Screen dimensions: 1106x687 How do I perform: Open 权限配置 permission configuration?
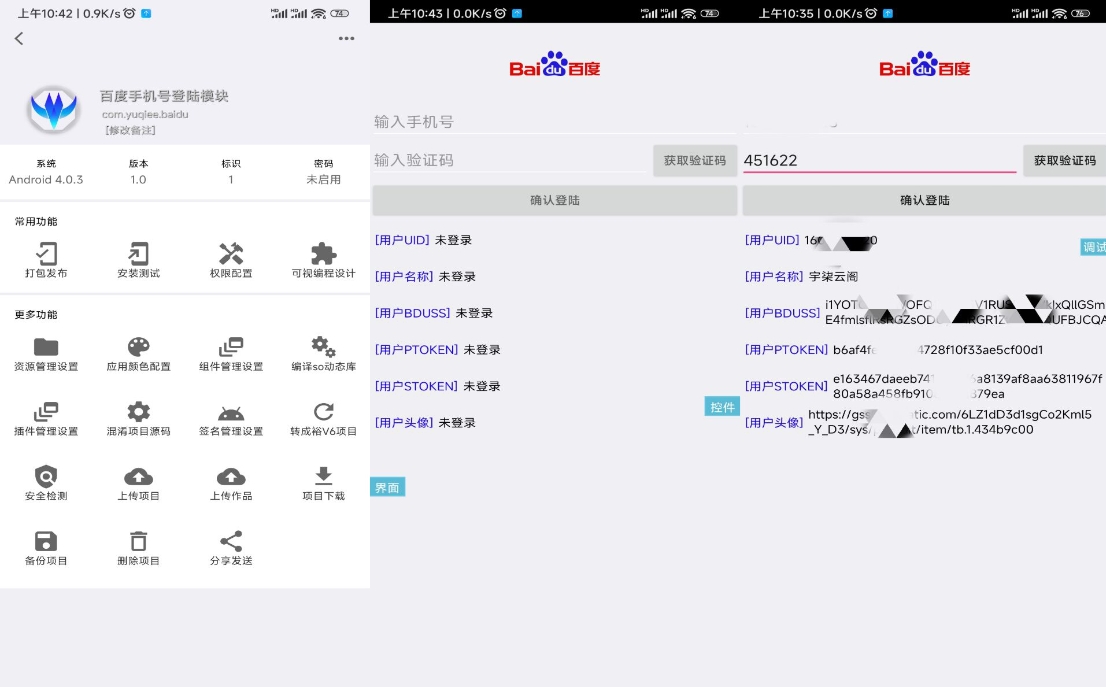tap(231, 257)
